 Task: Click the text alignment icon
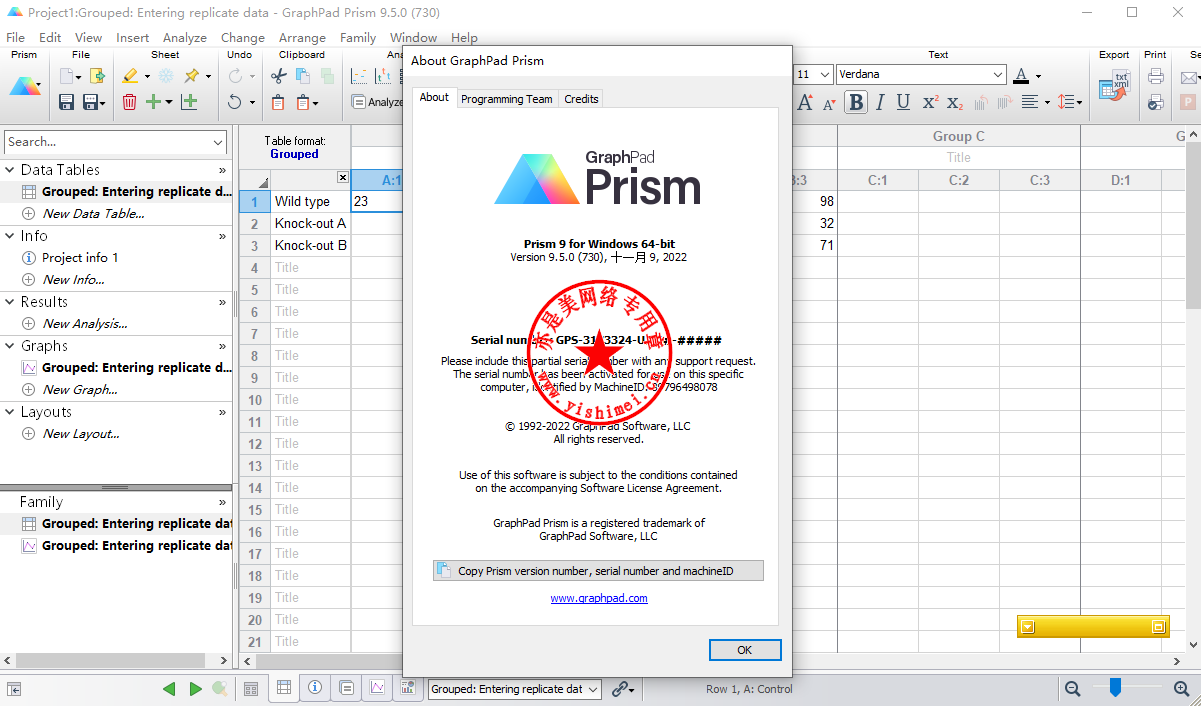(1029, 102)
